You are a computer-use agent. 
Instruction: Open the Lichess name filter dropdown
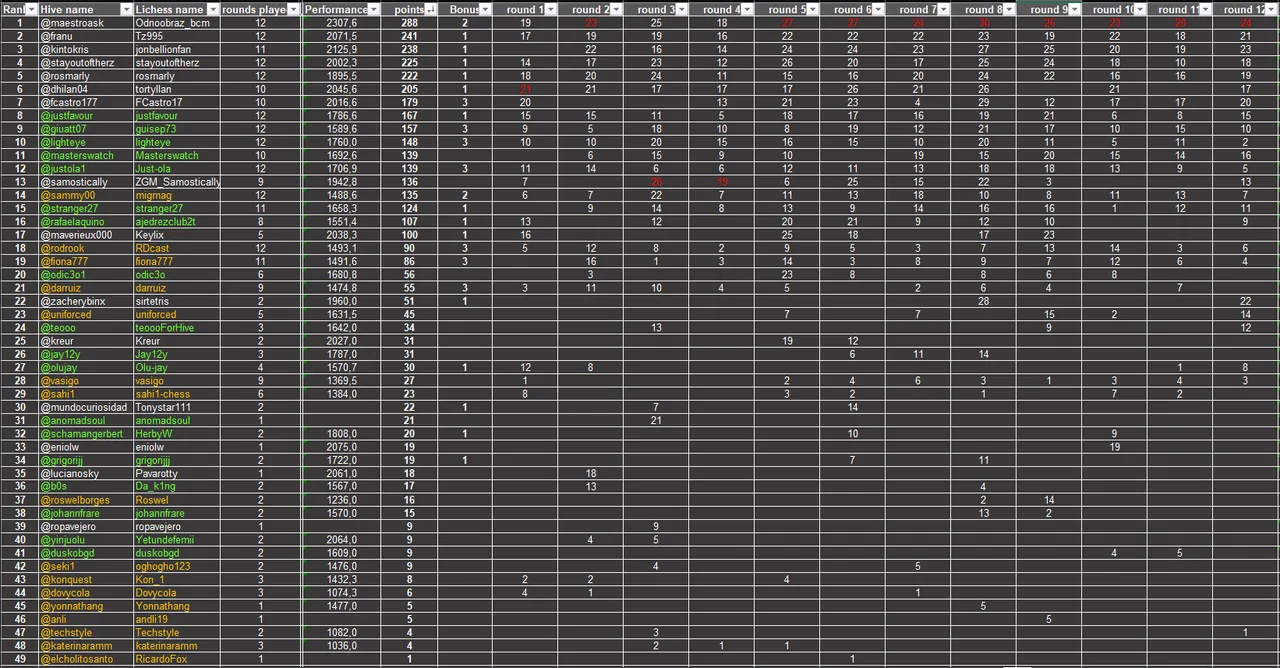pos(212,9)
